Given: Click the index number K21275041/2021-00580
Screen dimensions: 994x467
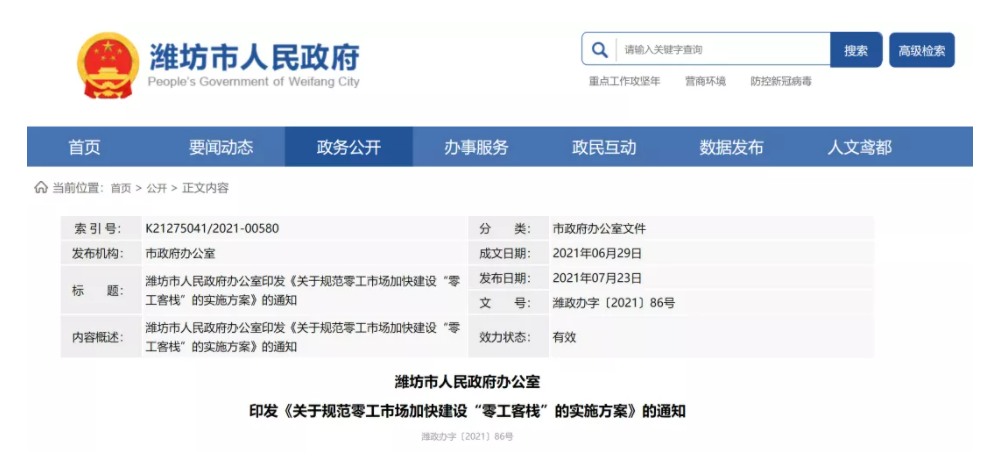Looking at the screenshot, I should (x=212, y=228).
